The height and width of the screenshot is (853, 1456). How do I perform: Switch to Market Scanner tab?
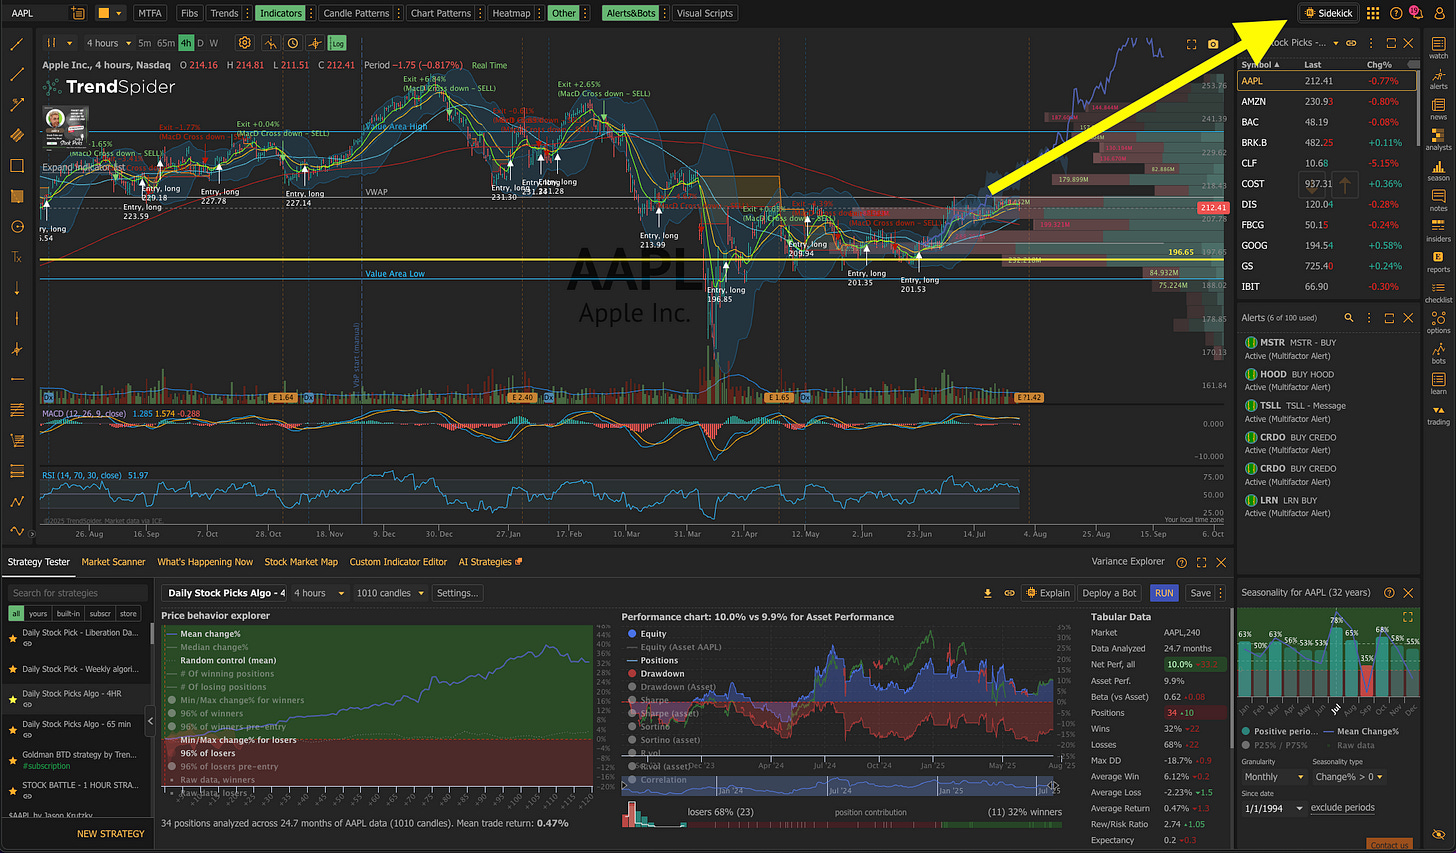(x=113, y=562)
